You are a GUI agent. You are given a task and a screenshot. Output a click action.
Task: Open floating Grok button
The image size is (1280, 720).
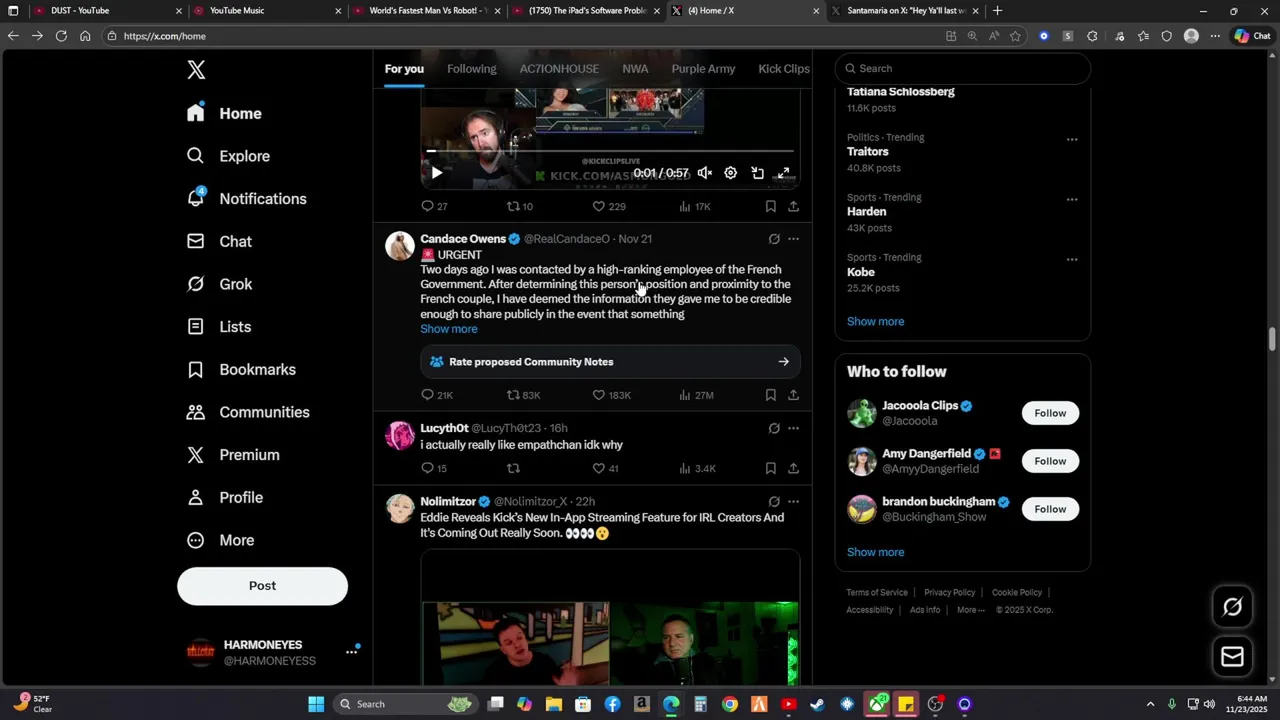coord(1232,607)
